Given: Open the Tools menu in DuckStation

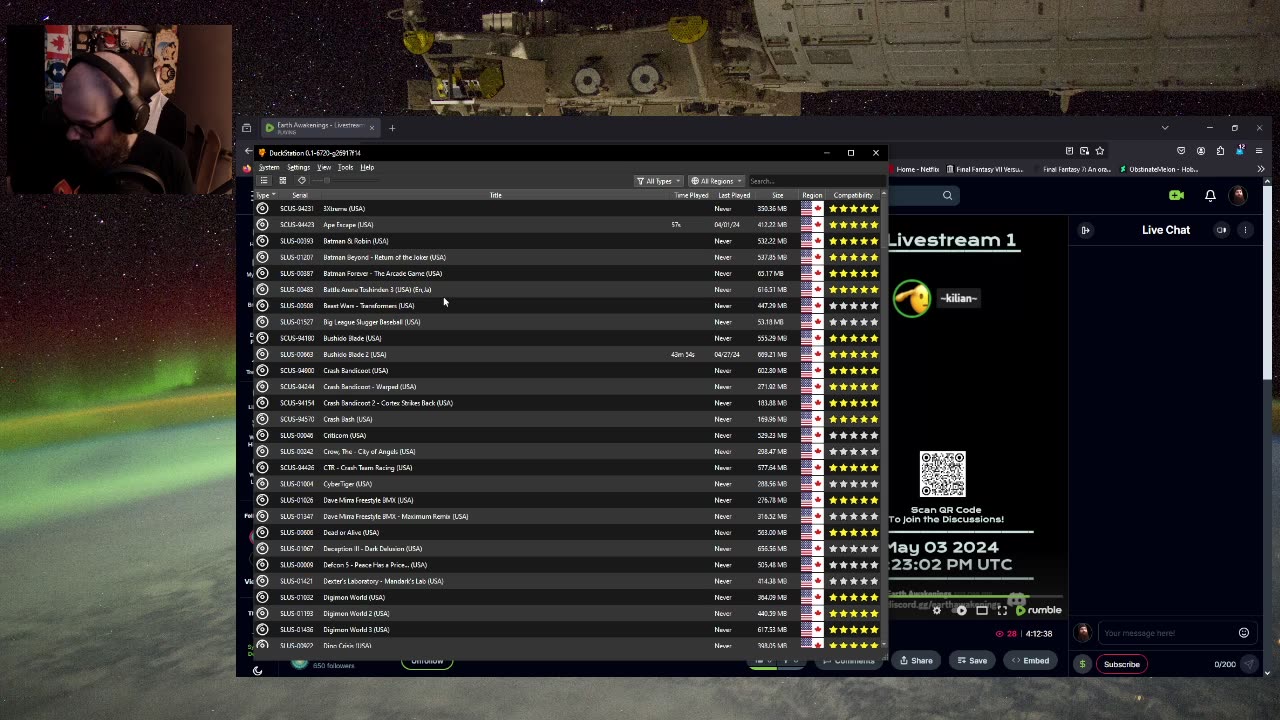Looking at the screenshot, I should click(345, 167).
